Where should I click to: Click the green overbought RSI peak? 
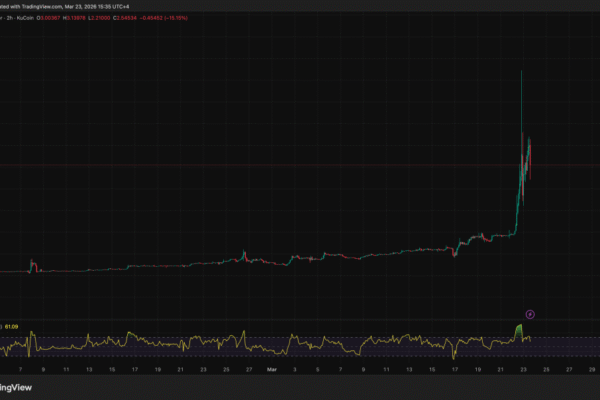(519, 329)
